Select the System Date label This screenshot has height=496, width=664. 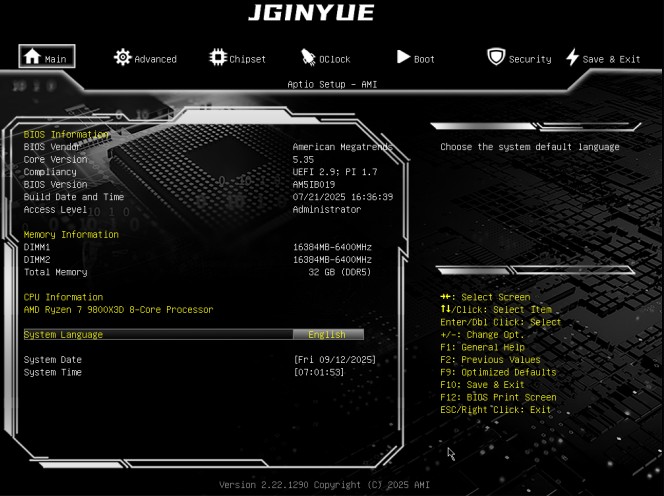coord(53,360)
